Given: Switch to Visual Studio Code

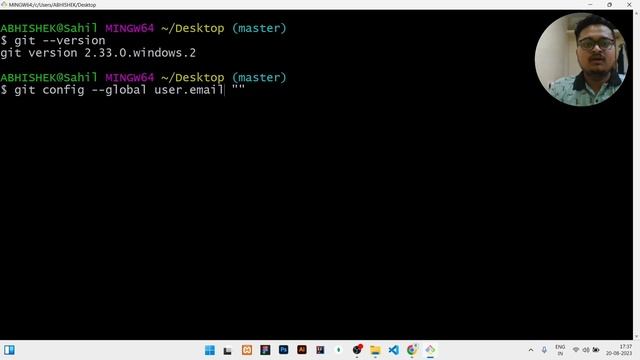Looking at the screenshot, I should click(x=393, y=350).
